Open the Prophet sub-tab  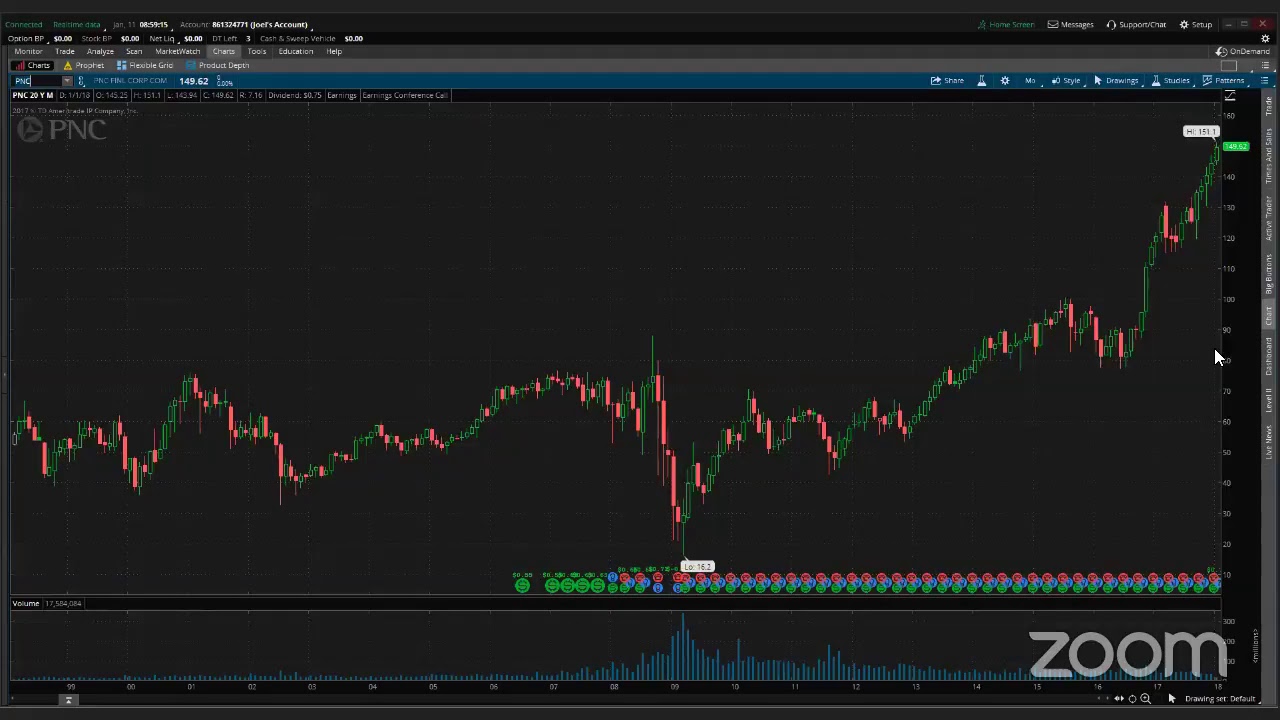tap(84, 66)
